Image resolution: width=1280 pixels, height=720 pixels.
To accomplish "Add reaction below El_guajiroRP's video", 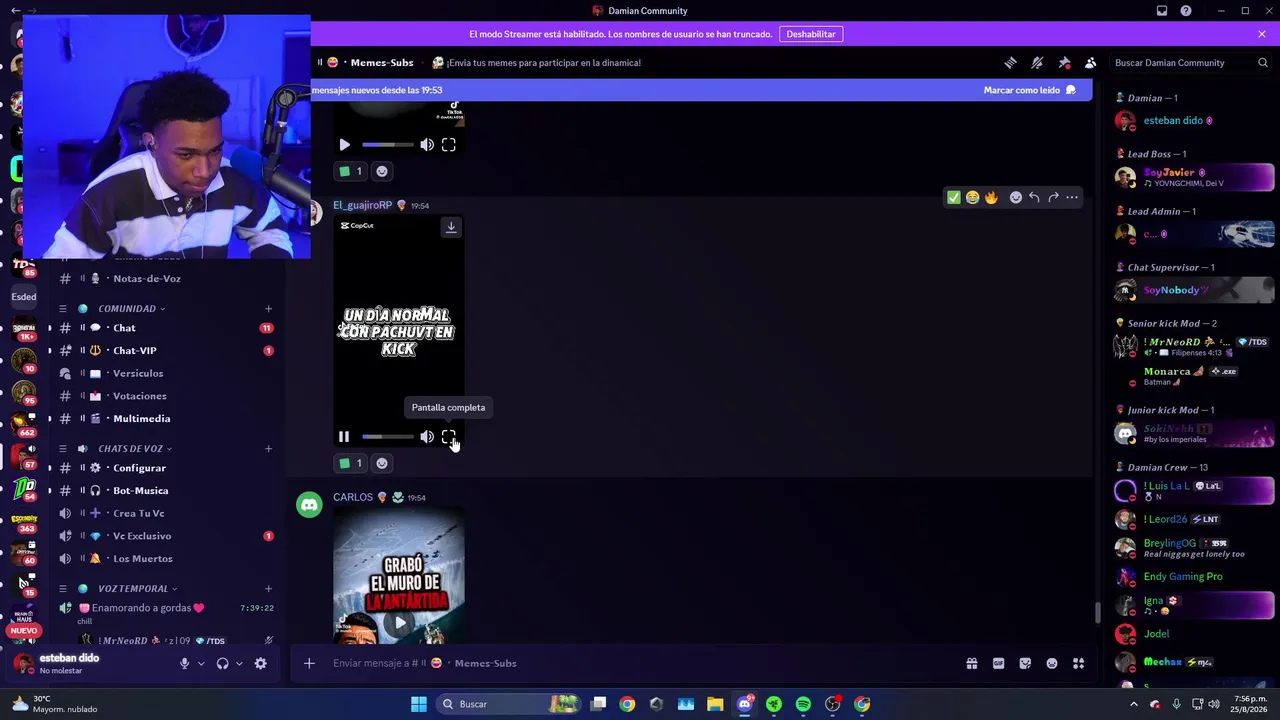I will tap(382, 463).
